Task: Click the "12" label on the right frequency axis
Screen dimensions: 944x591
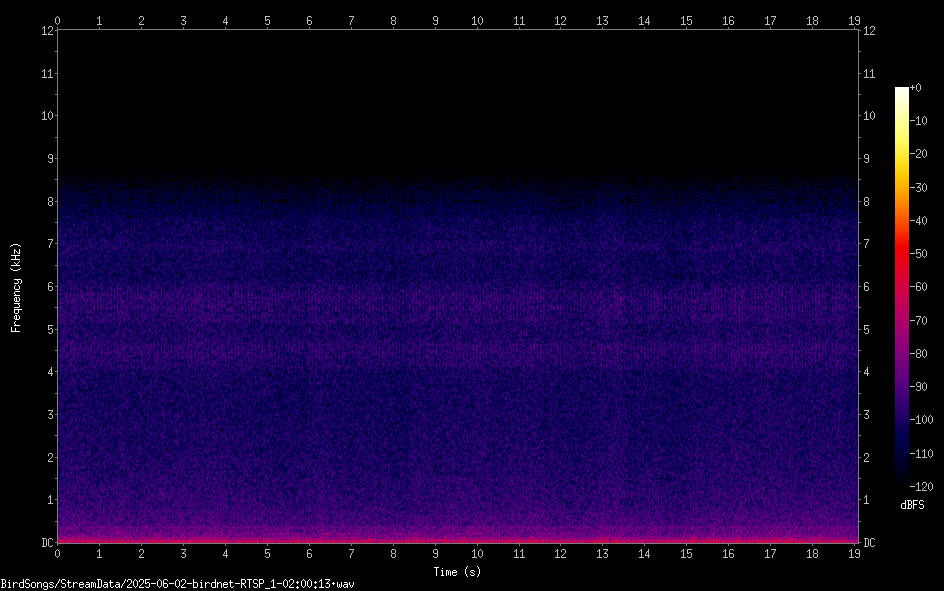Action: [x=869, y=31]
